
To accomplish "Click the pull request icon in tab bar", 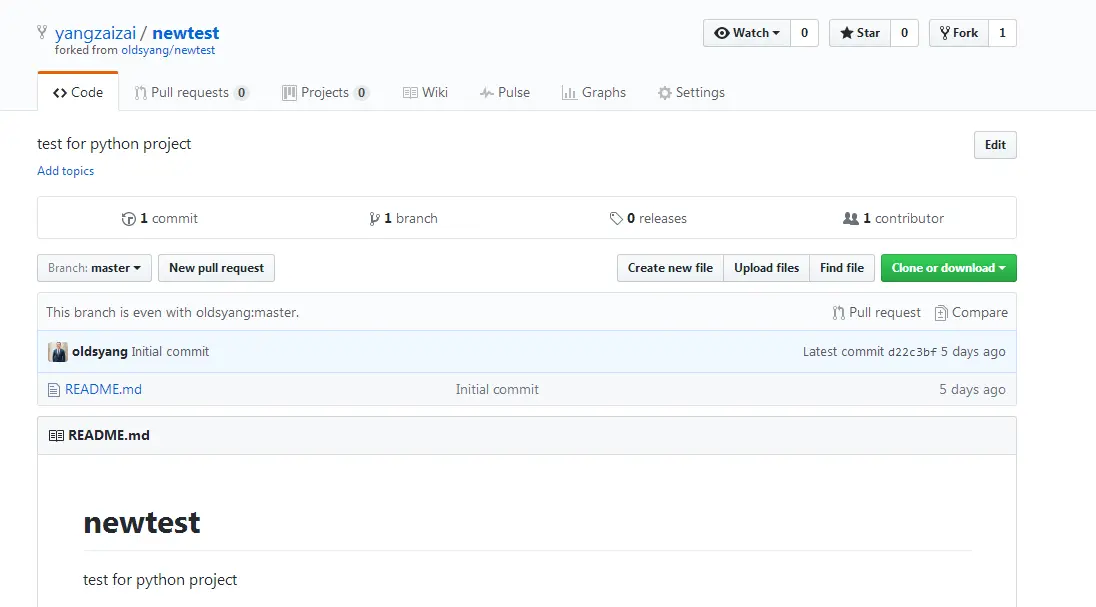I will (140, 92).
